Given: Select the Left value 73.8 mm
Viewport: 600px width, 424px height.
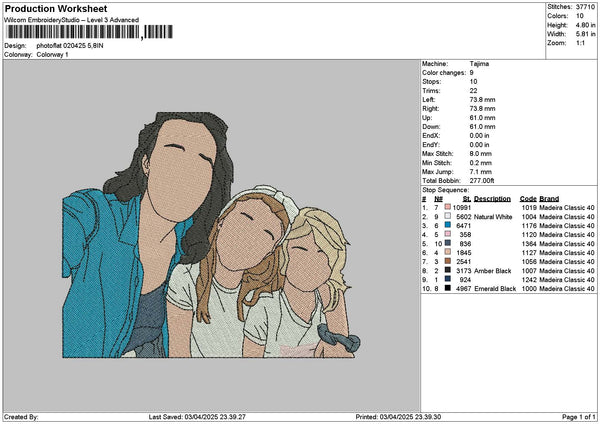Looking at the screenshot, I should coord(483,100).
